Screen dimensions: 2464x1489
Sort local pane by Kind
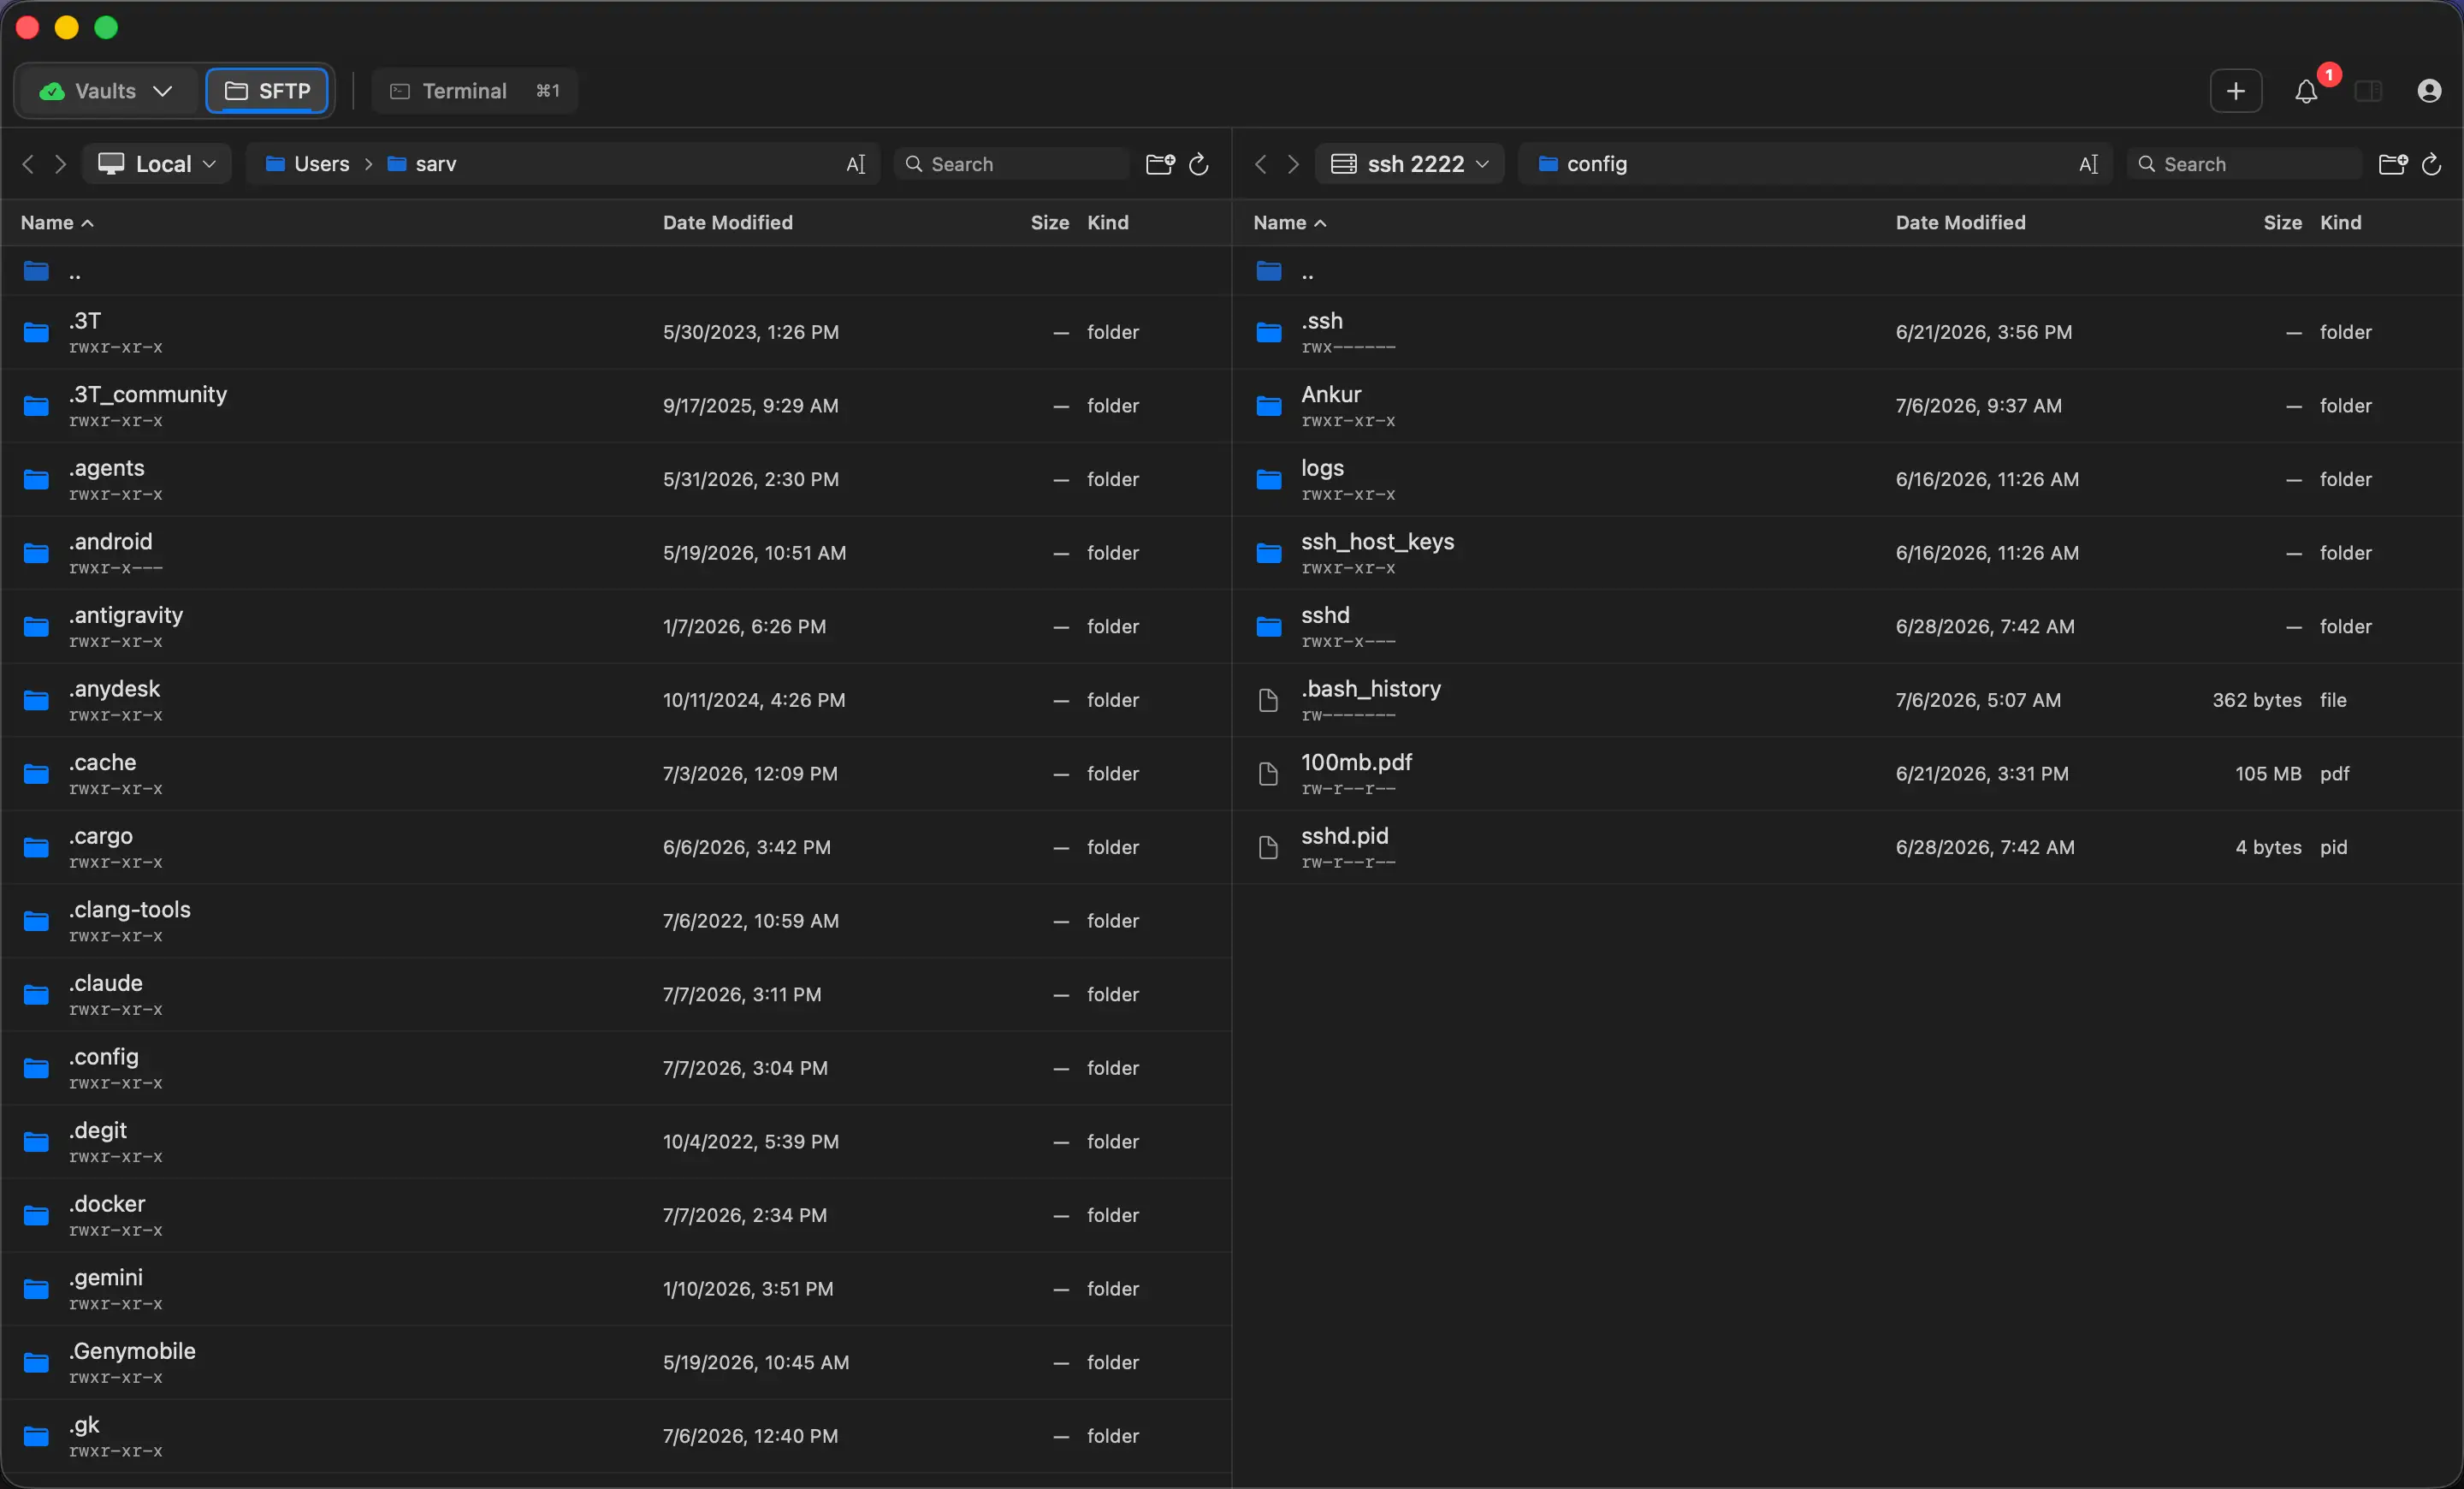click(1108, 223)
